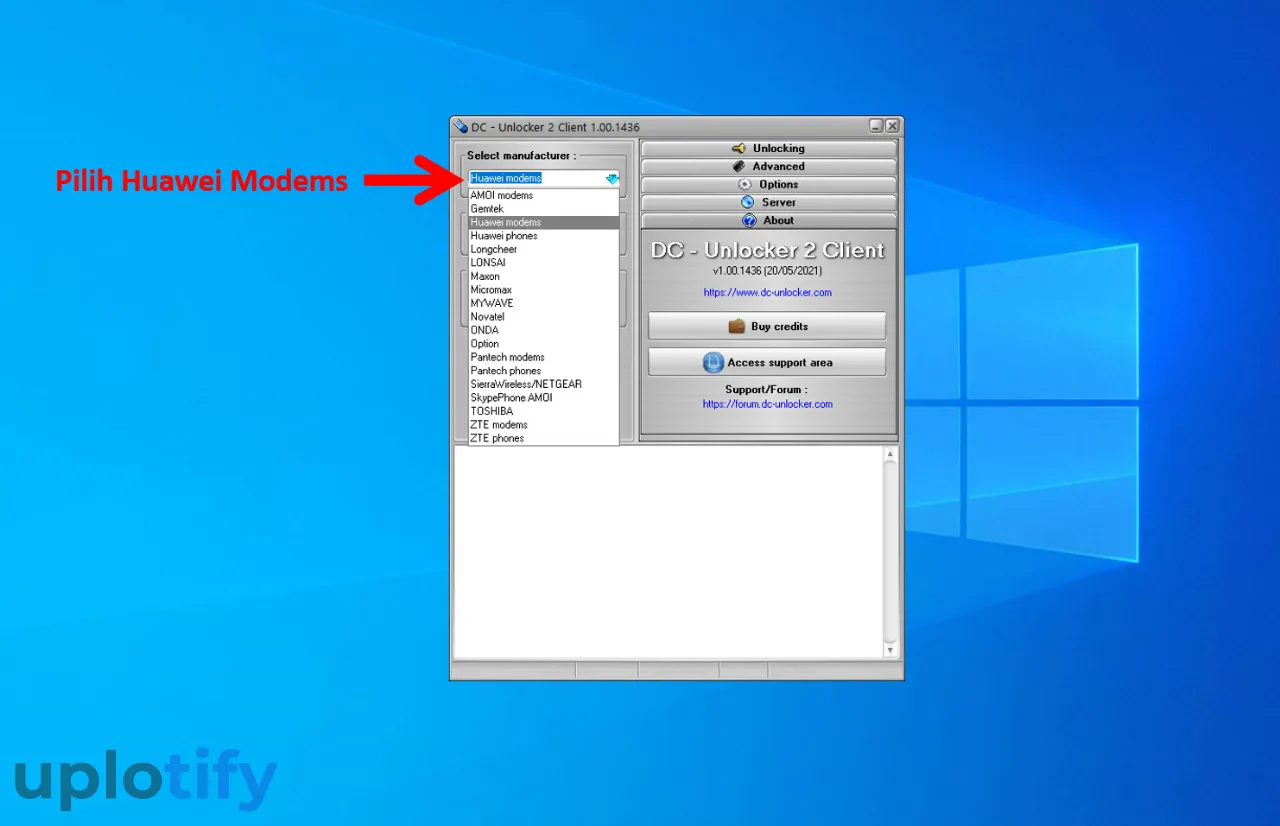Open the Server section tab
The width and height of the screenshot is (1280, 826).
point(768,203)
